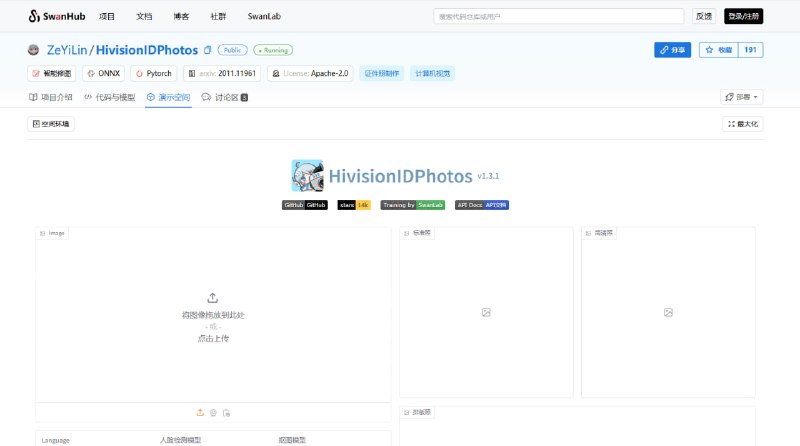
Task: Click the 登录/注册 login button
Action: pos(743,16)
